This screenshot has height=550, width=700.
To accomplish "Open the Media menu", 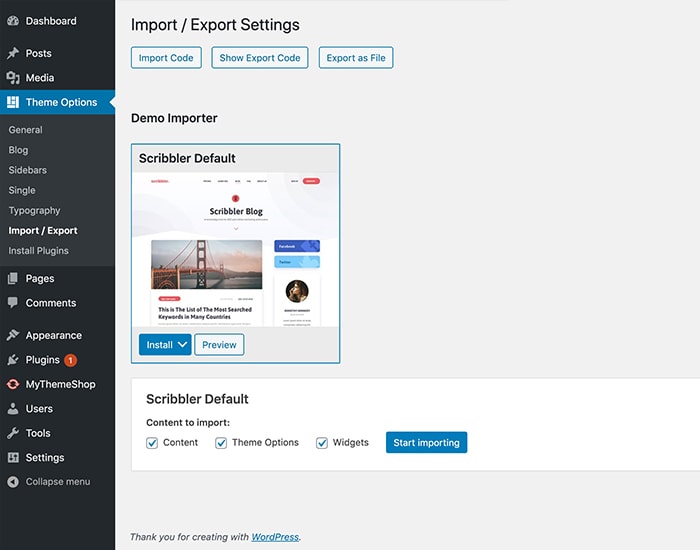I will (58, 78).
